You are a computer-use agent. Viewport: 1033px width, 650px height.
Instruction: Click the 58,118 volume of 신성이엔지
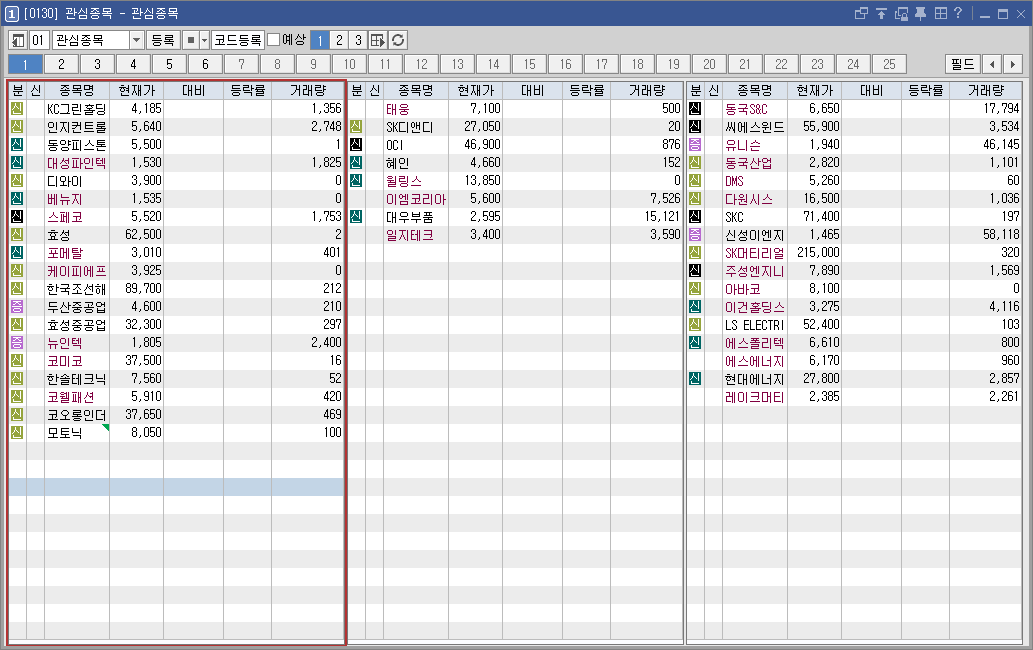[1000, 234]
